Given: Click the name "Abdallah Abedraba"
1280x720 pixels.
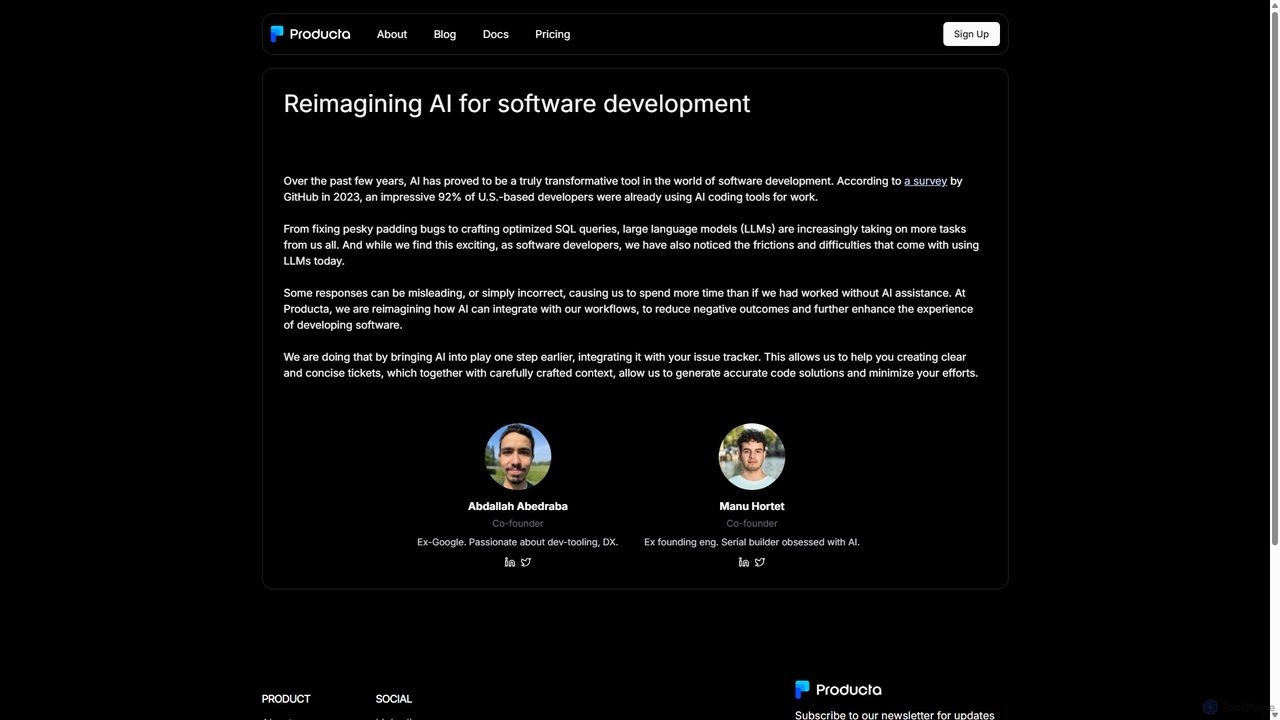Looking at the screenshot, I should point(518,506).
